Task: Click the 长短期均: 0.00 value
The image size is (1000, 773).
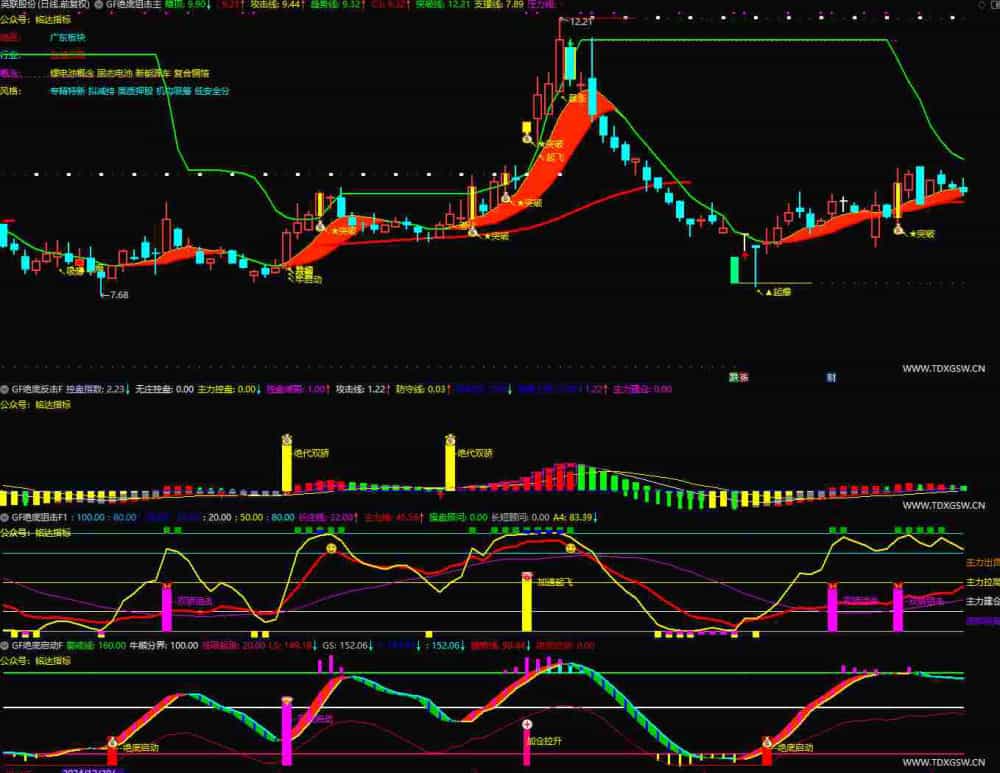Action: coord(520,517)
